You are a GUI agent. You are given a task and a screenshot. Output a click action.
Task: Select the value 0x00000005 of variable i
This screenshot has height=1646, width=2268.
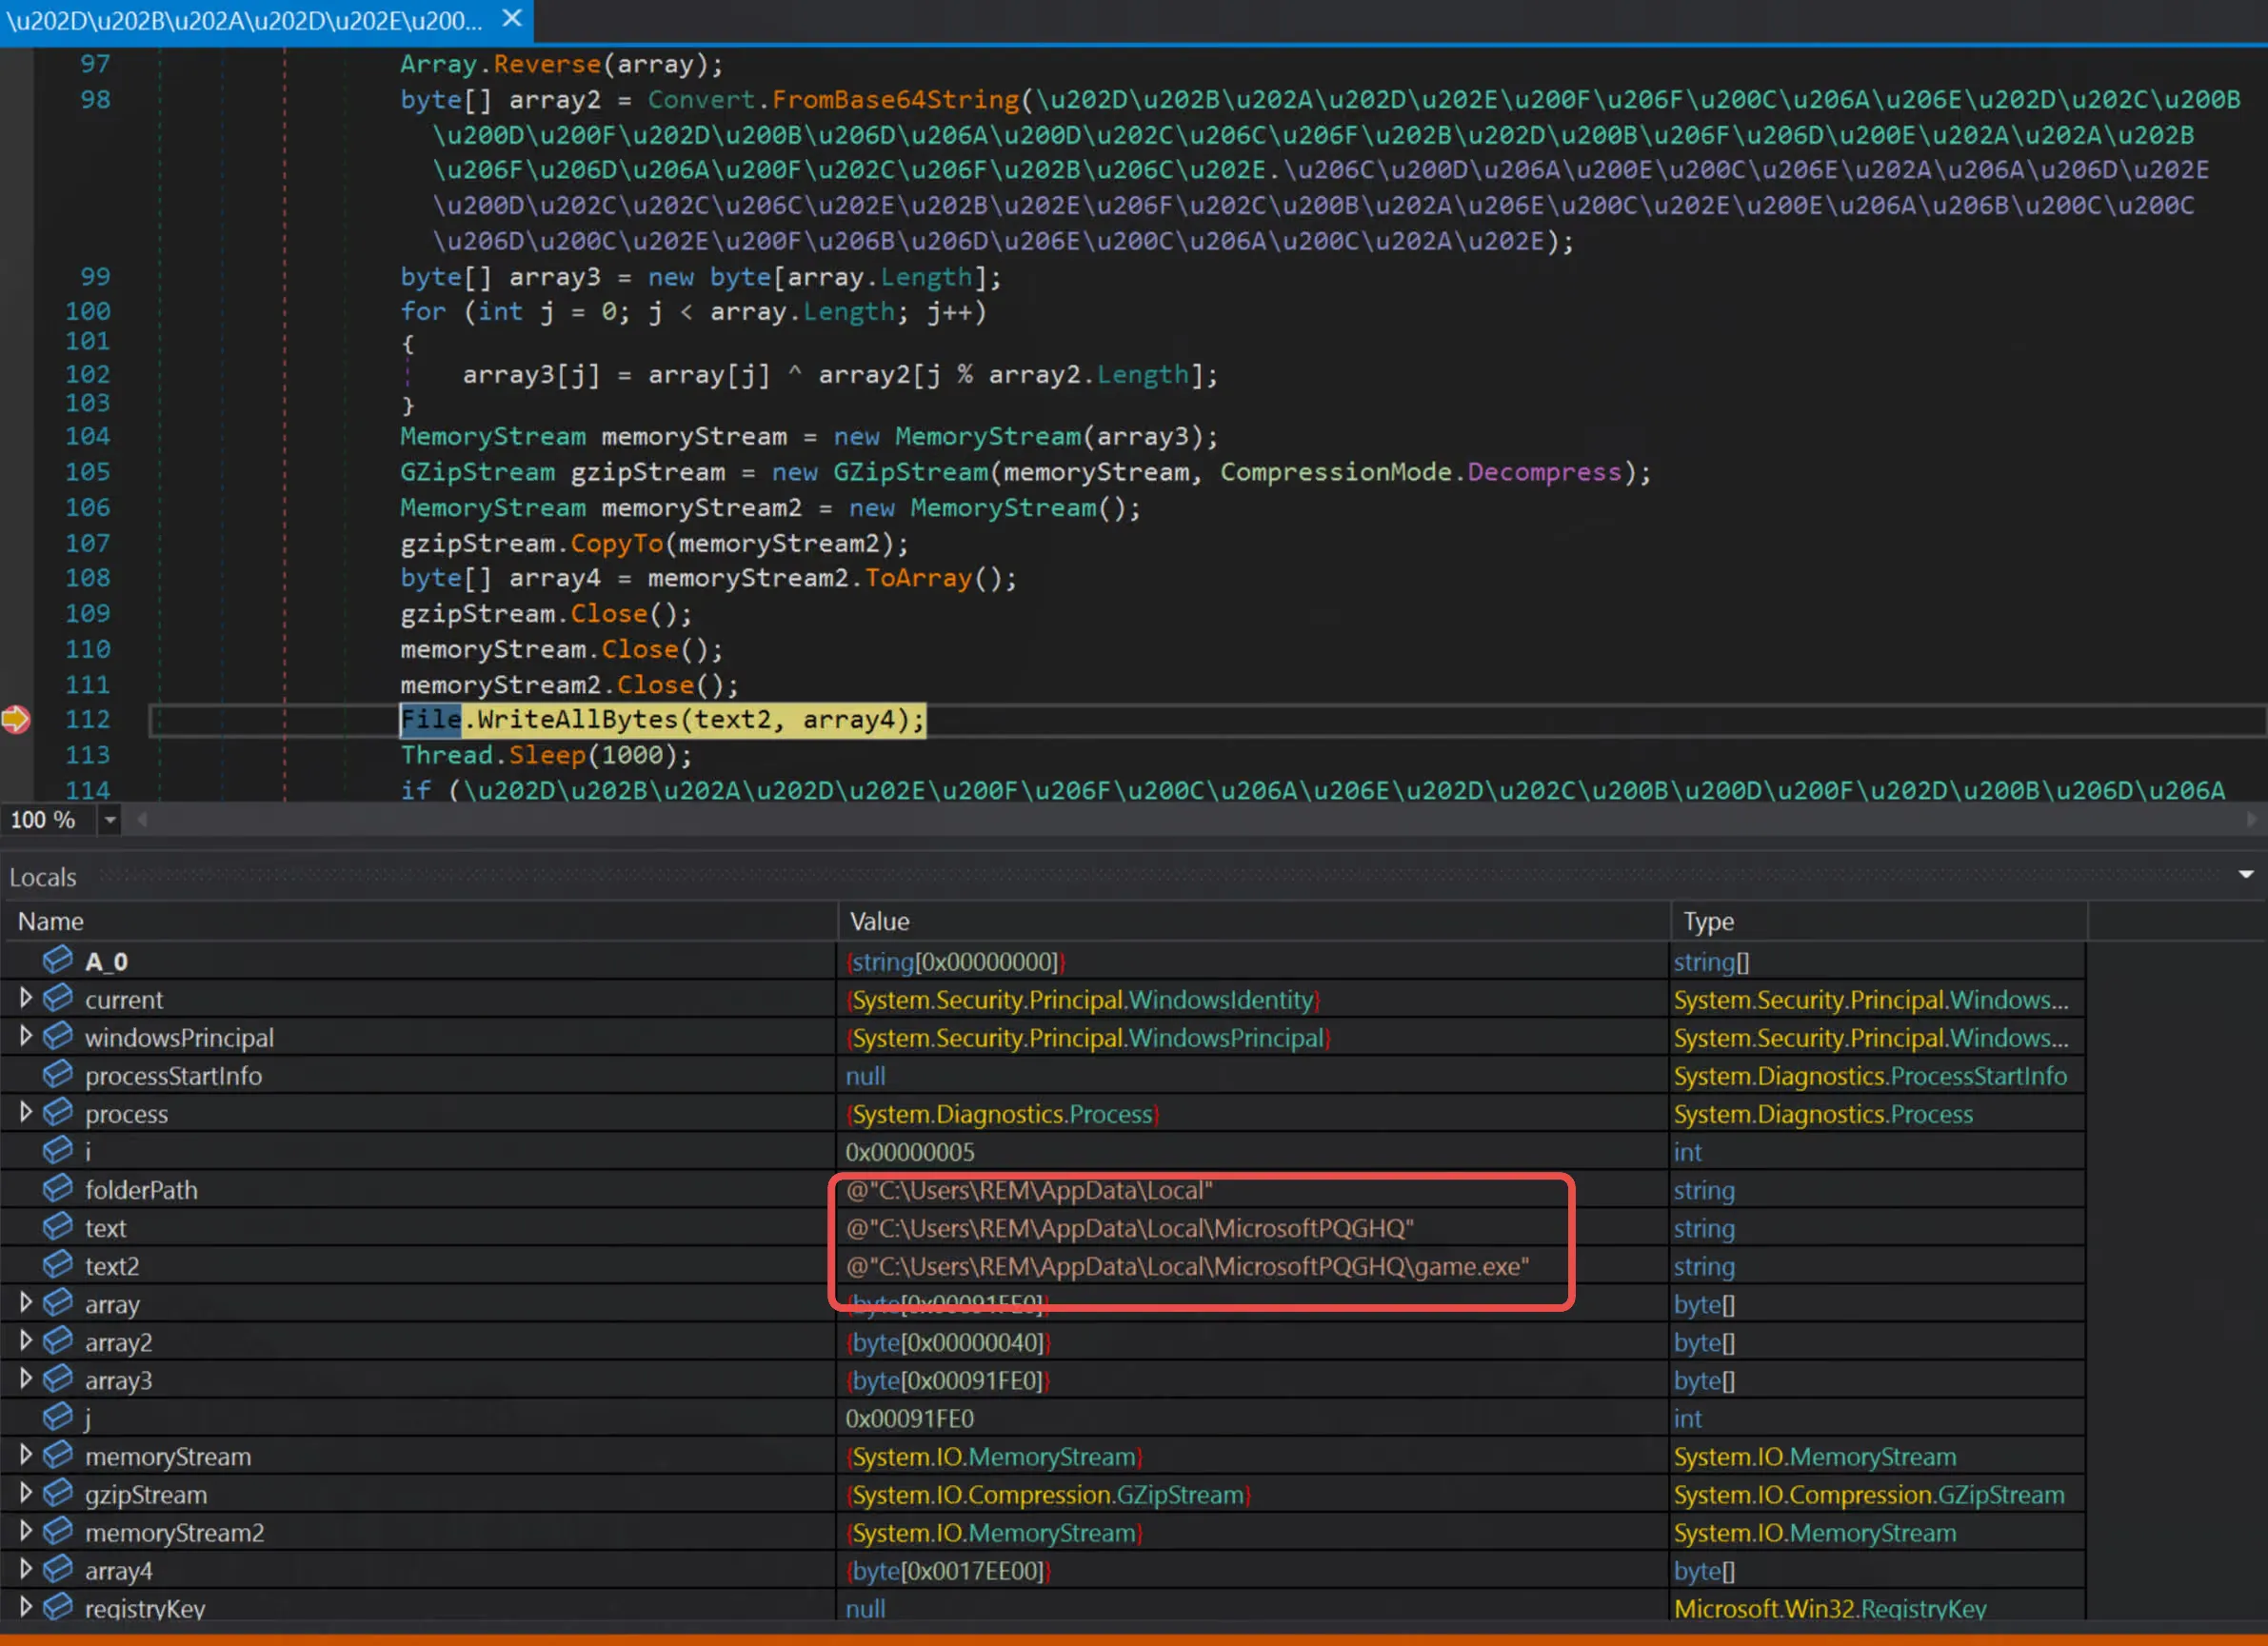[909, 1152]
